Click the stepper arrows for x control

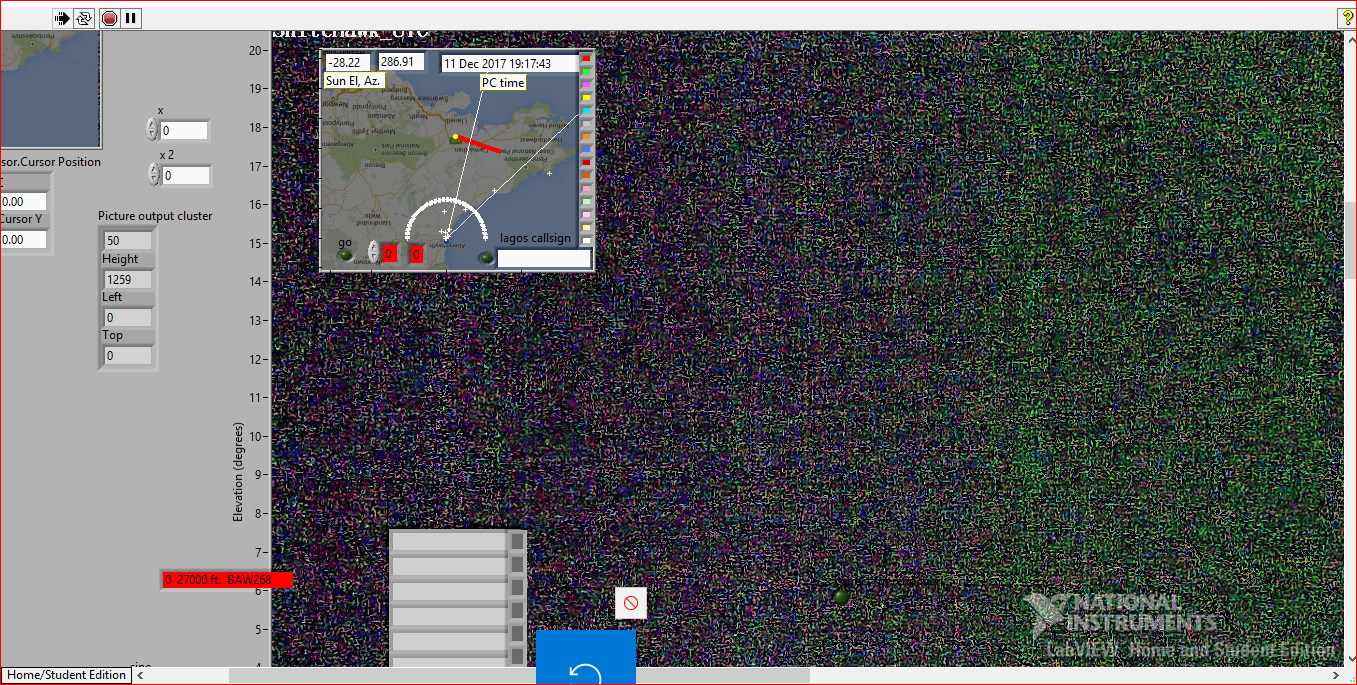pyautogui.click(x=152, y=130)
